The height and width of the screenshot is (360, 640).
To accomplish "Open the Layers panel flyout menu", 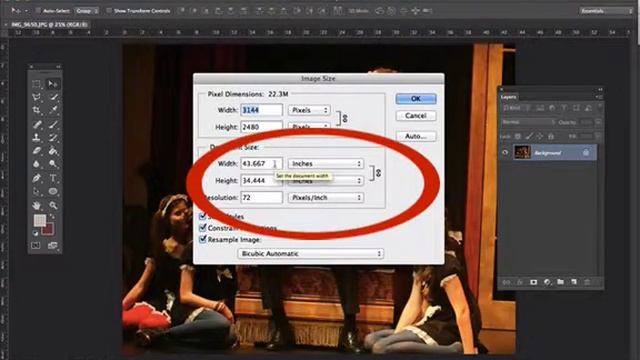I will coord(599,97).
